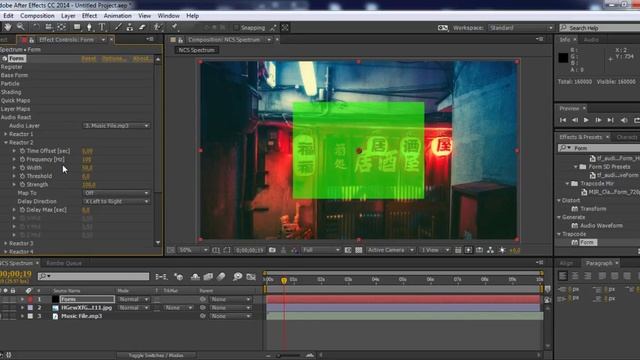Toggle Time Offset stopwatch in Reactor 2
640x360 pixels.
[22, 151]
